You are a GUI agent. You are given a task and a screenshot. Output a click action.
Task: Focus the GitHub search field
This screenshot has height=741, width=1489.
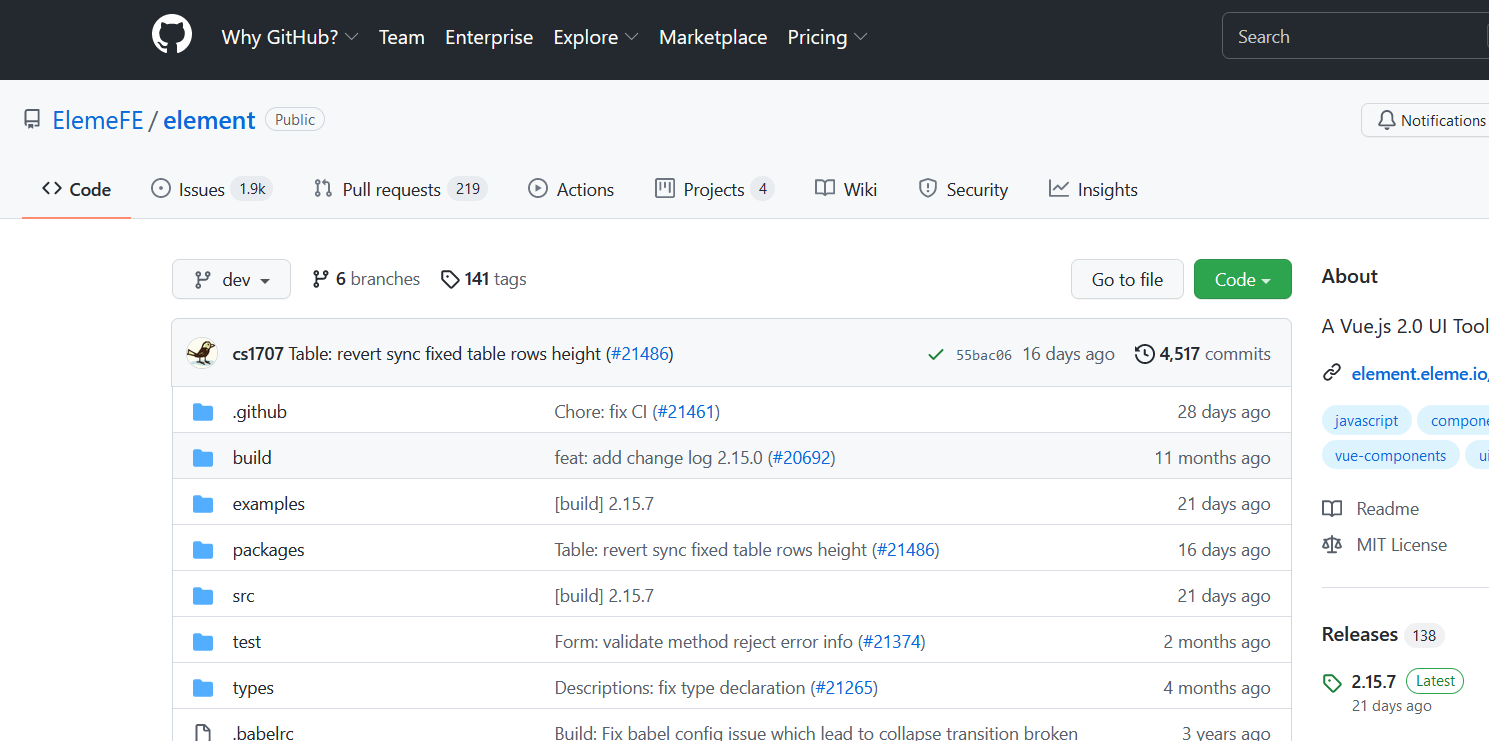[x=1355, y=37]
